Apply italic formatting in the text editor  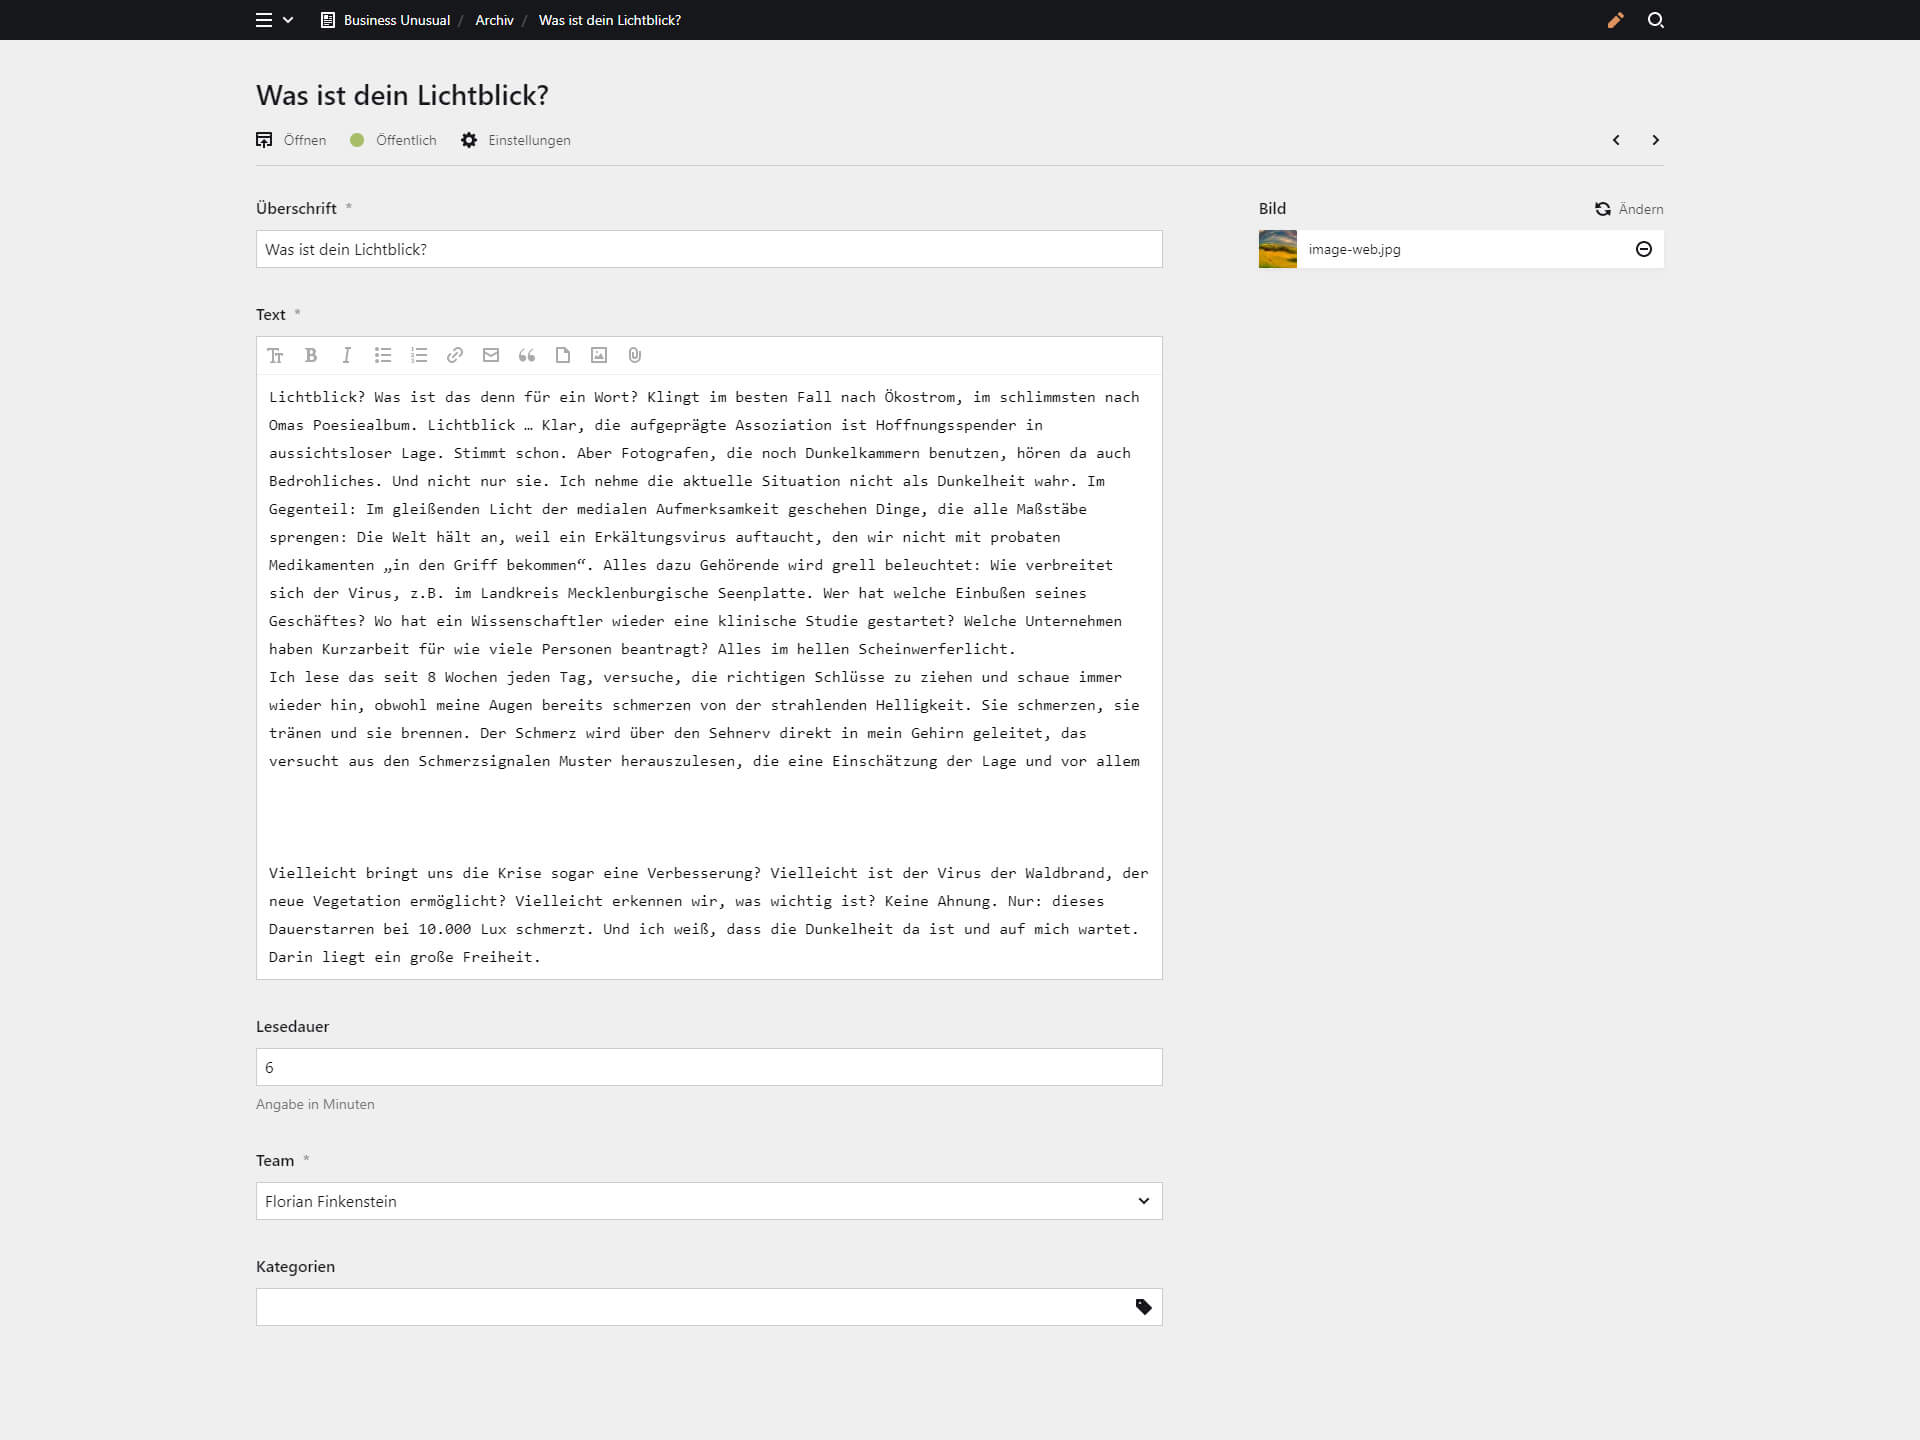point(347,355)
